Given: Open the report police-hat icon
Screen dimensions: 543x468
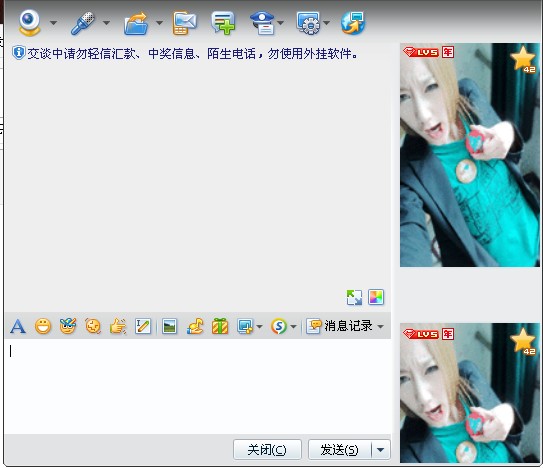Looking at the screenshot, I should [x=262, y=23].
